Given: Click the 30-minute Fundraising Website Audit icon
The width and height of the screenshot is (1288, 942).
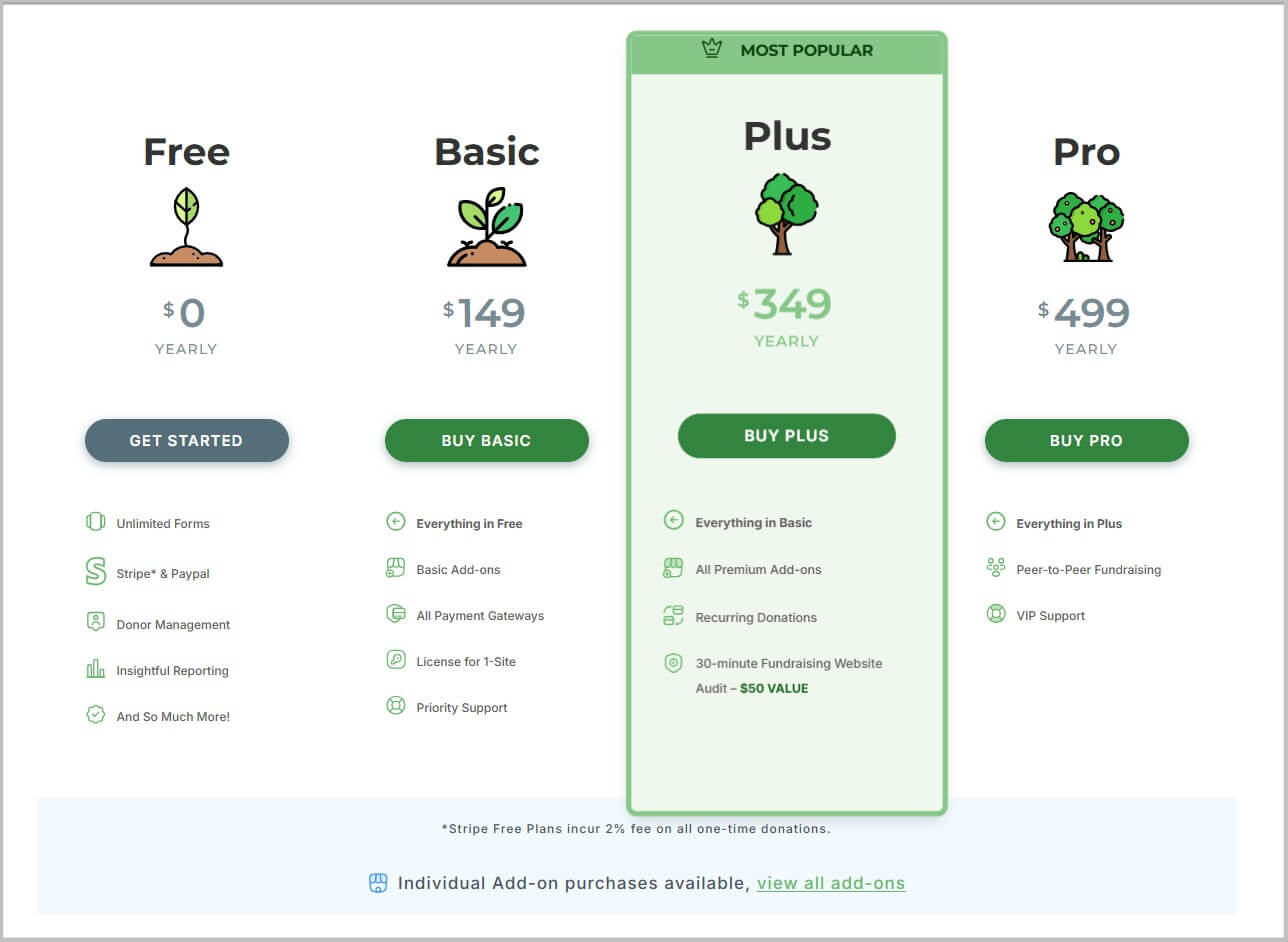Looking at the screenshot, I should click(673, 662).
